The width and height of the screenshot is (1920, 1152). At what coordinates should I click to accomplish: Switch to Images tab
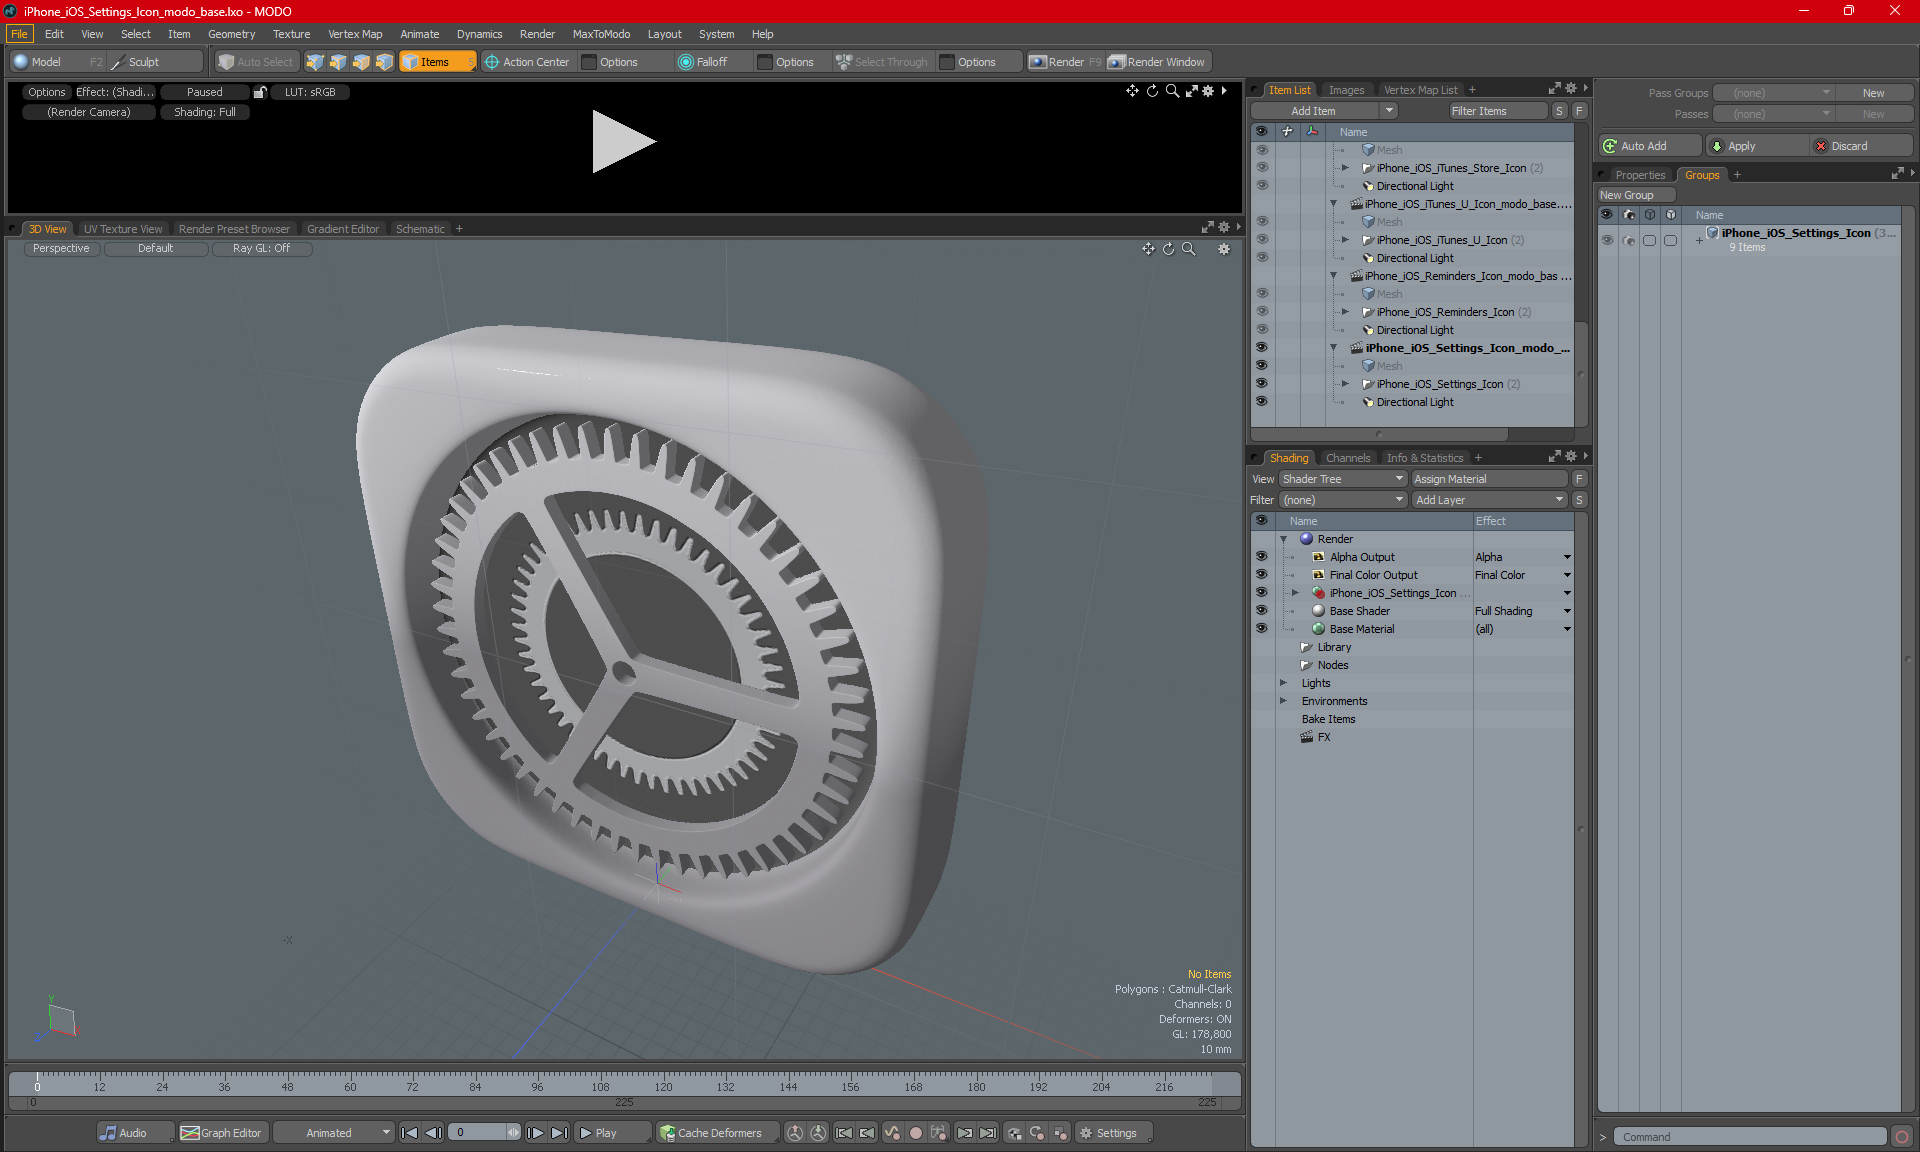pos(1346,90)
